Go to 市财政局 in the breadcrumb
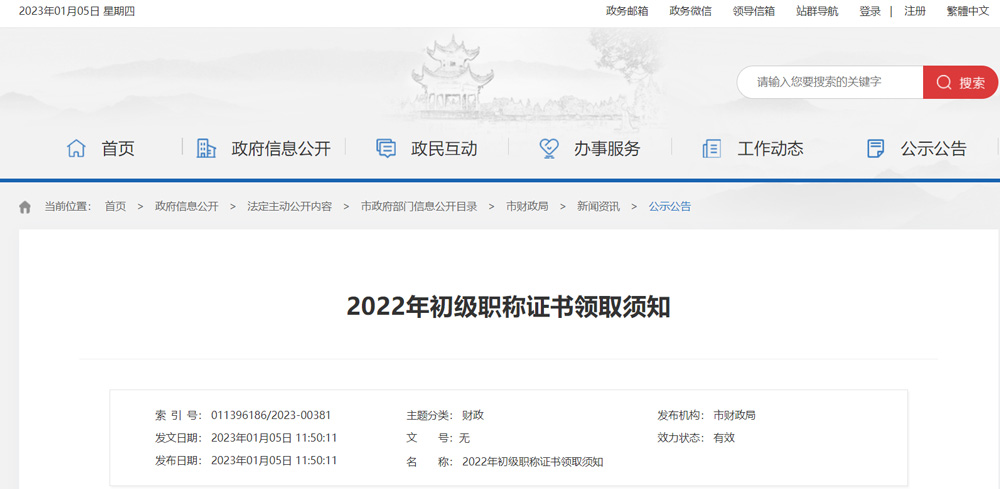Screen dimensions: 1000x489 [527, 207]
